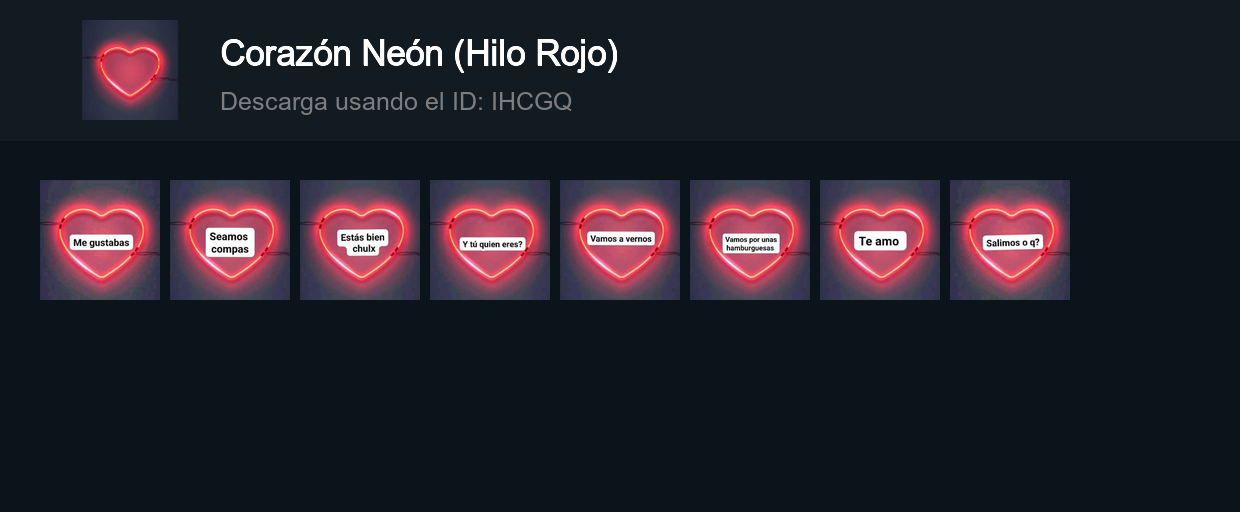Open the "Salimos o q?" heart sticker
This screenshot has height=512, width=1240.
(x=1010, y=240)
